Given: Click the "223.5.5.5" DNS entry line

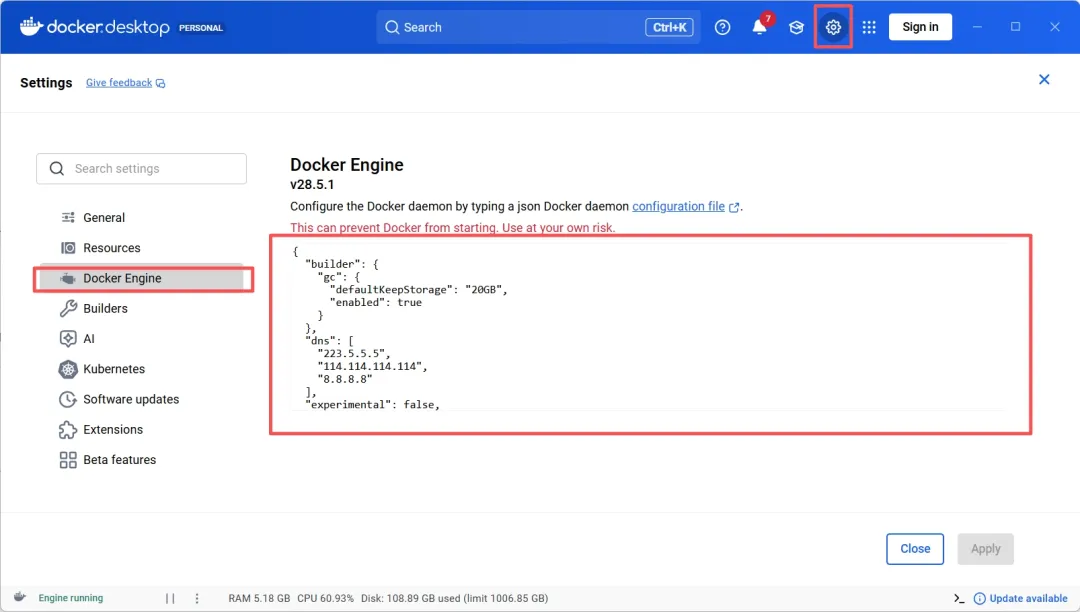Looking at the screenshot, I should point(353,353).
